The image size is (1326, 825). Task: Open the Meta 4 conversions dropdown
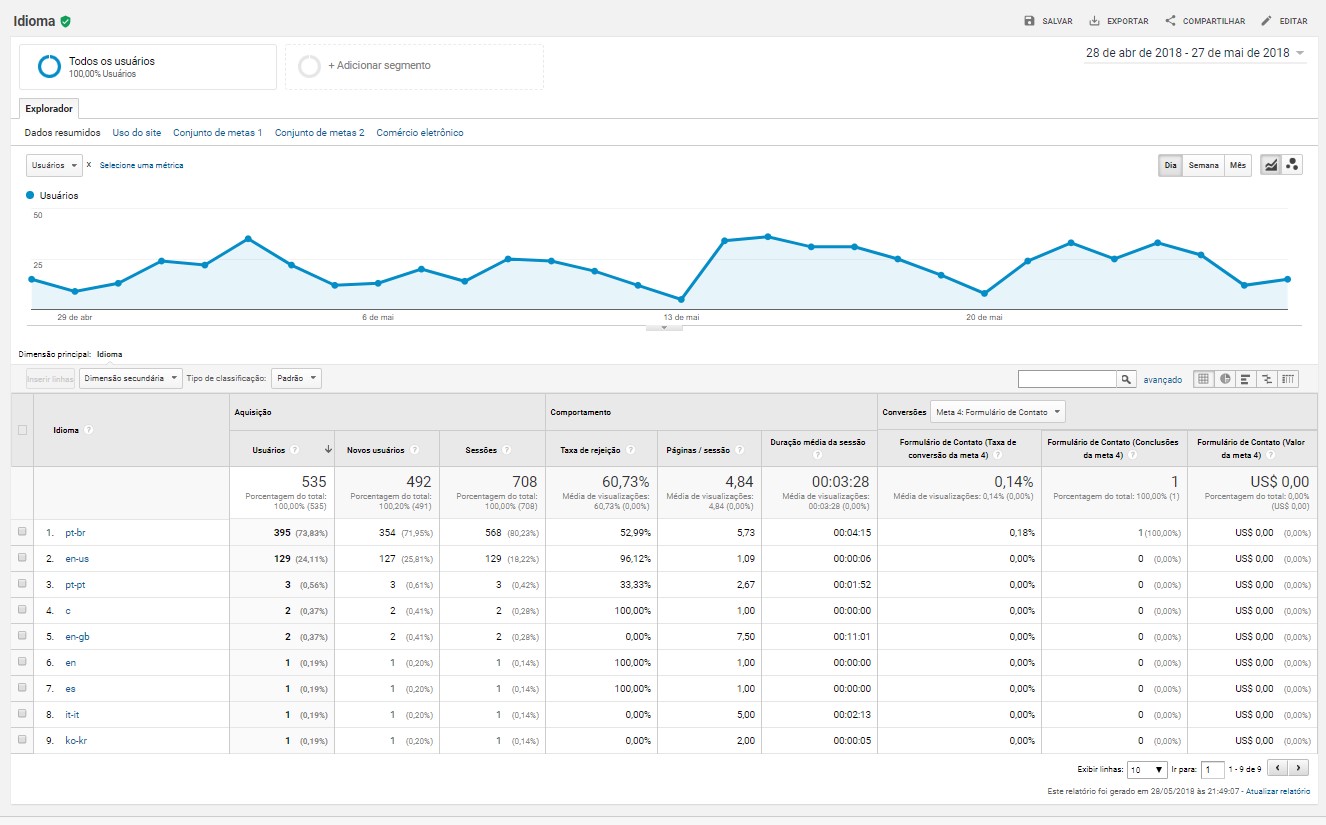(997, 412)
